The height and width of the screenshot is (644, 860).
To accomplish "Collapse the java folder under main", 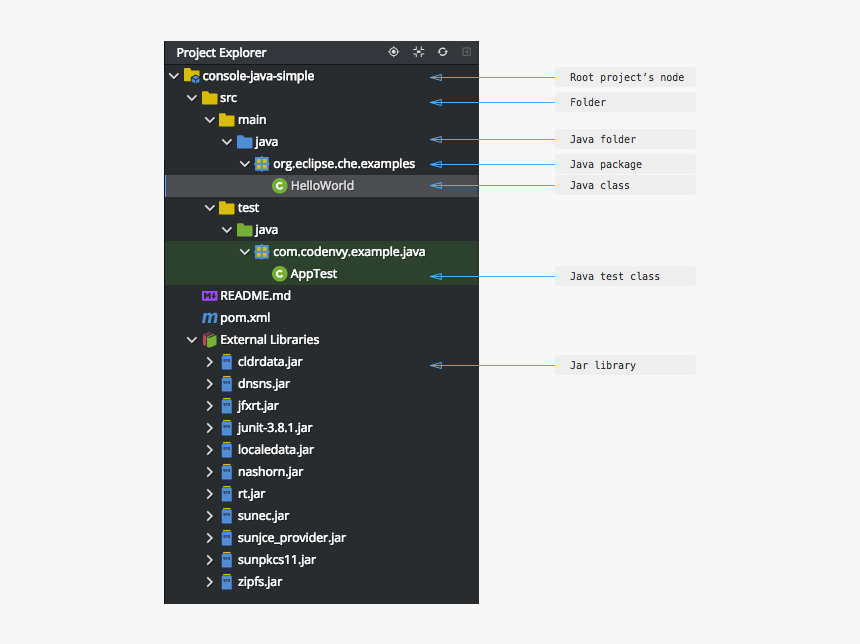I will point(227,142).
